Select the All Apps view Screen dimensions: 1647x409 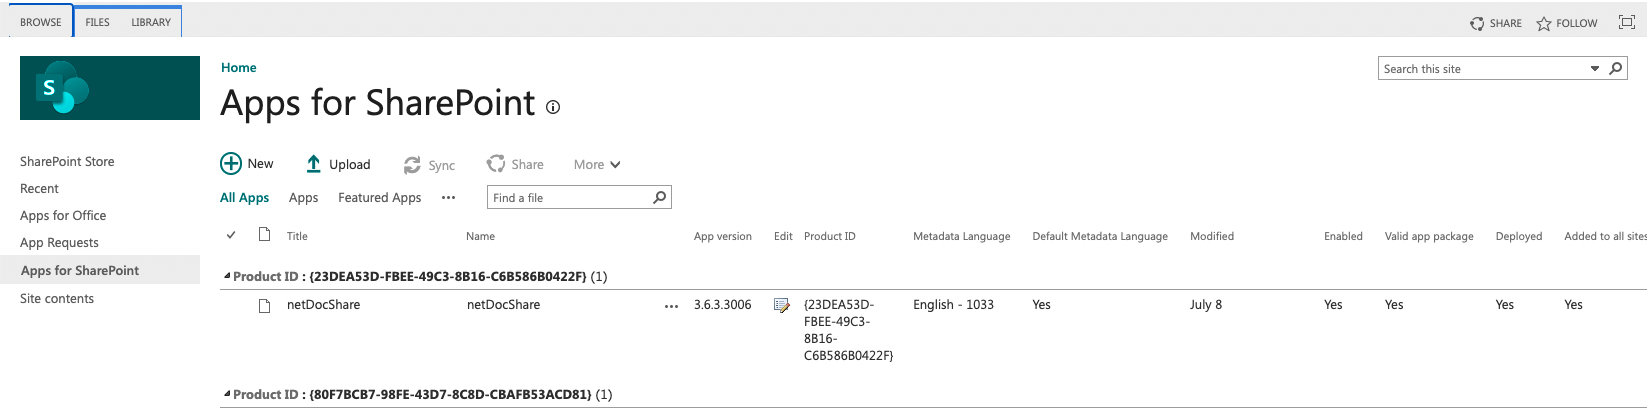tap(244, 198)
